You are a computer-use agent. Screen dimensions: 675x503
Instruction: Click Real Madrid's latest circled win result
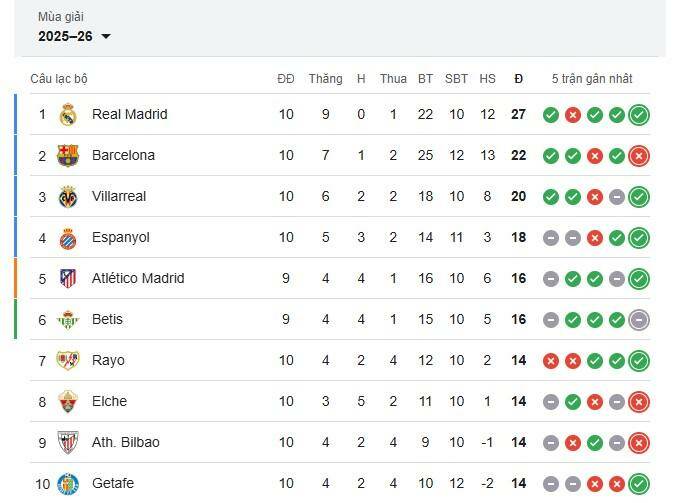[x=639, y=115]
